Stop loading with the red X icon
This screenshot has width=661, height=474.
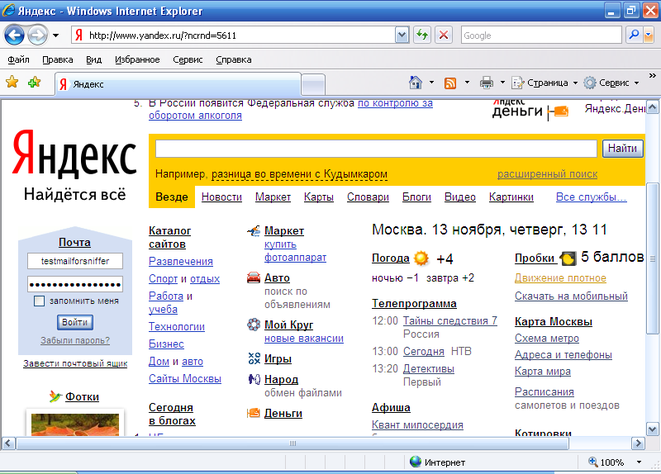(443, 35)
